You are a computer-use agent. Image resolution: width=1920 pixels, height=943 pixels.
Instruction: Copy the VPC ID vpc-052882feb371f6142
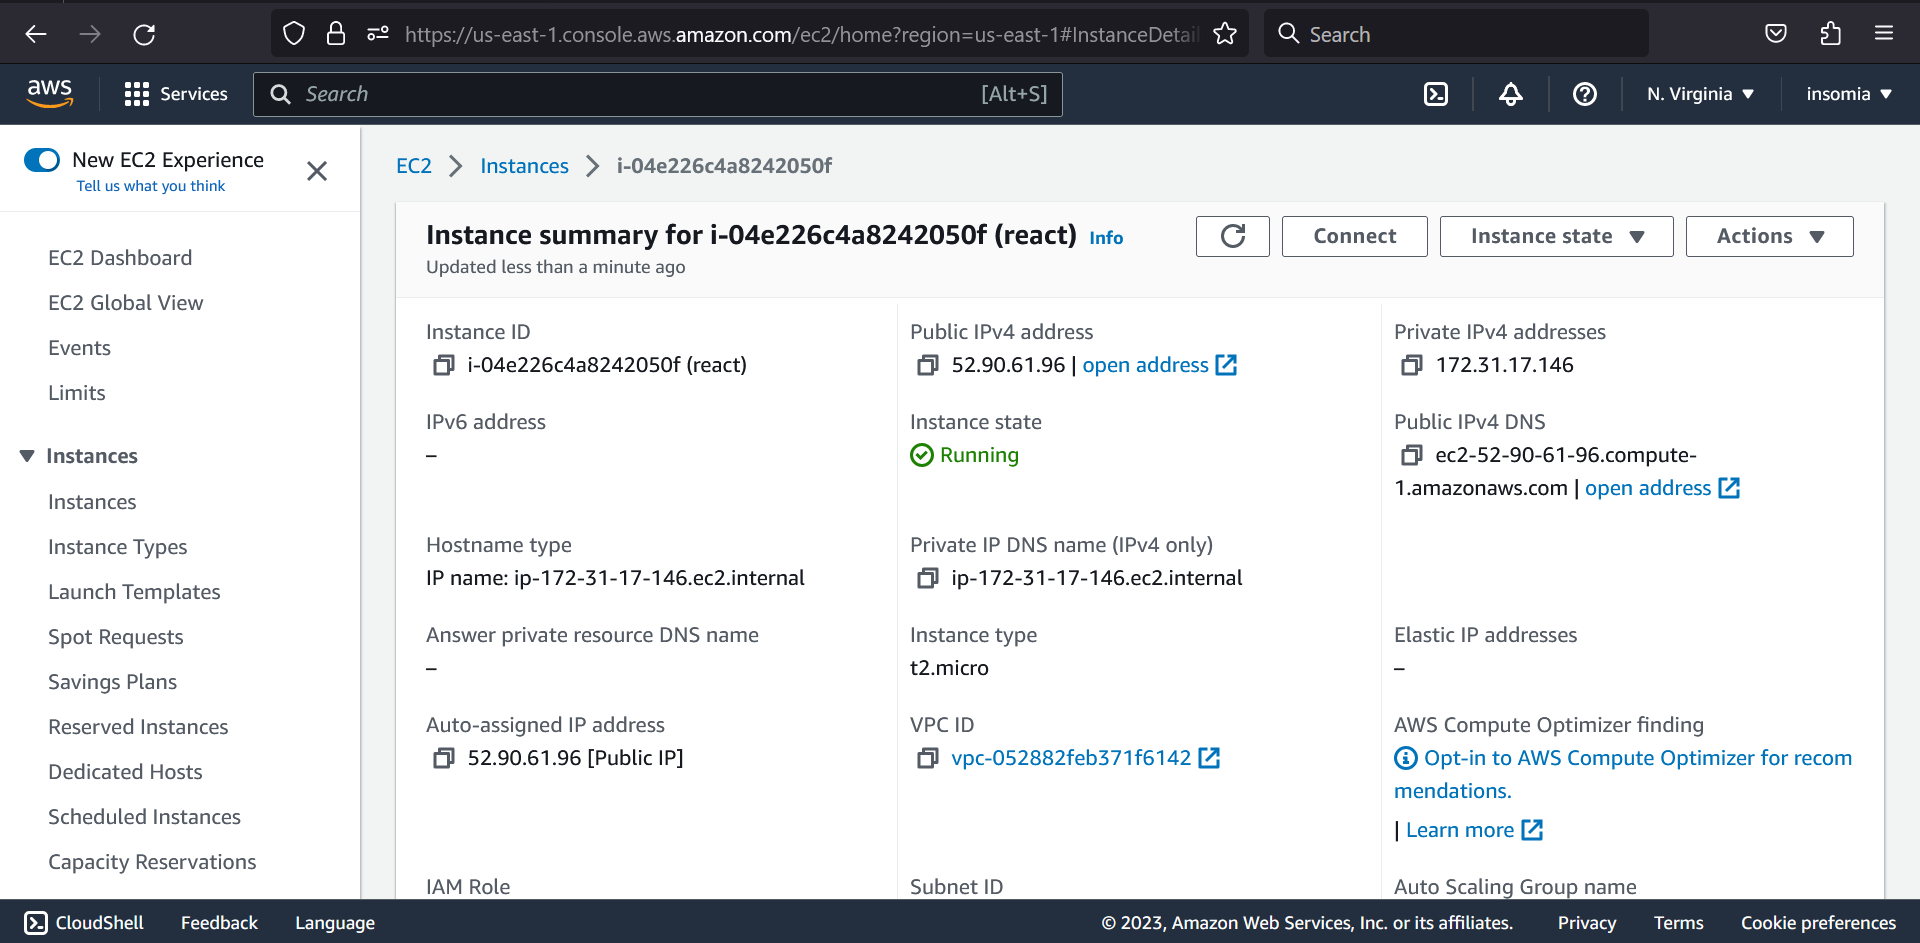pyautogui.click(x=927, y=758)
